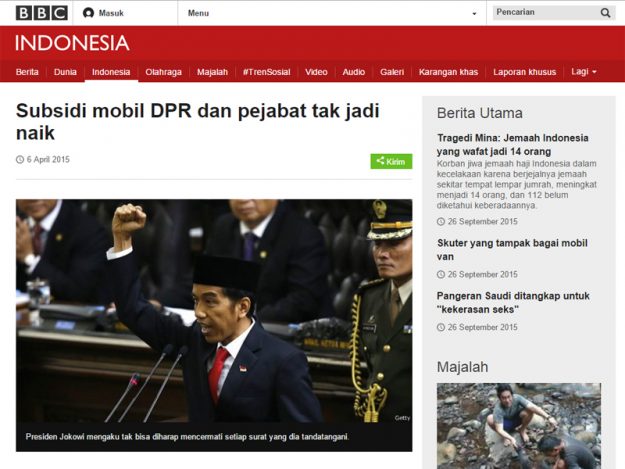The width and height of the screenshot is (625, 469).
Task: Go to the Video section
Action: point(316,72)
